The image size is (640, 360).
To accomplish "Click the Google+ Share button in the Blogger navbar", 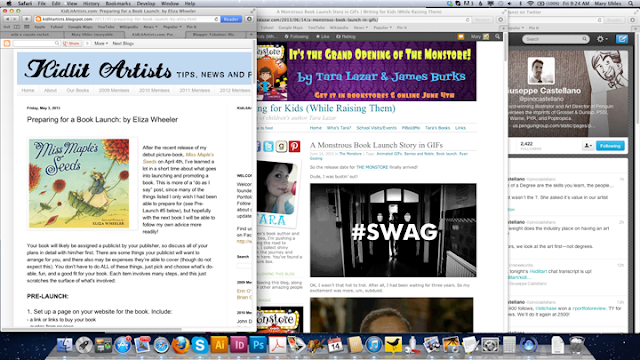I will 72,43.
